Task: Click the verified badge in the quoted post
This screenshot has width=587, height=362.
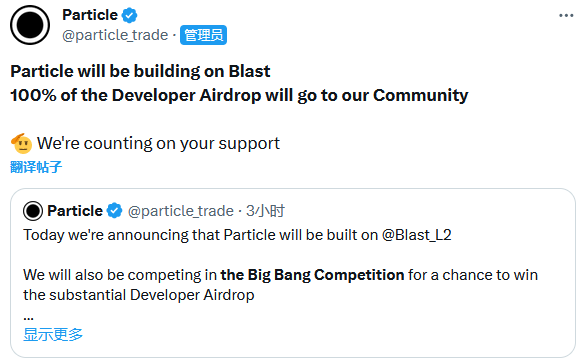Action: (115, 211)
